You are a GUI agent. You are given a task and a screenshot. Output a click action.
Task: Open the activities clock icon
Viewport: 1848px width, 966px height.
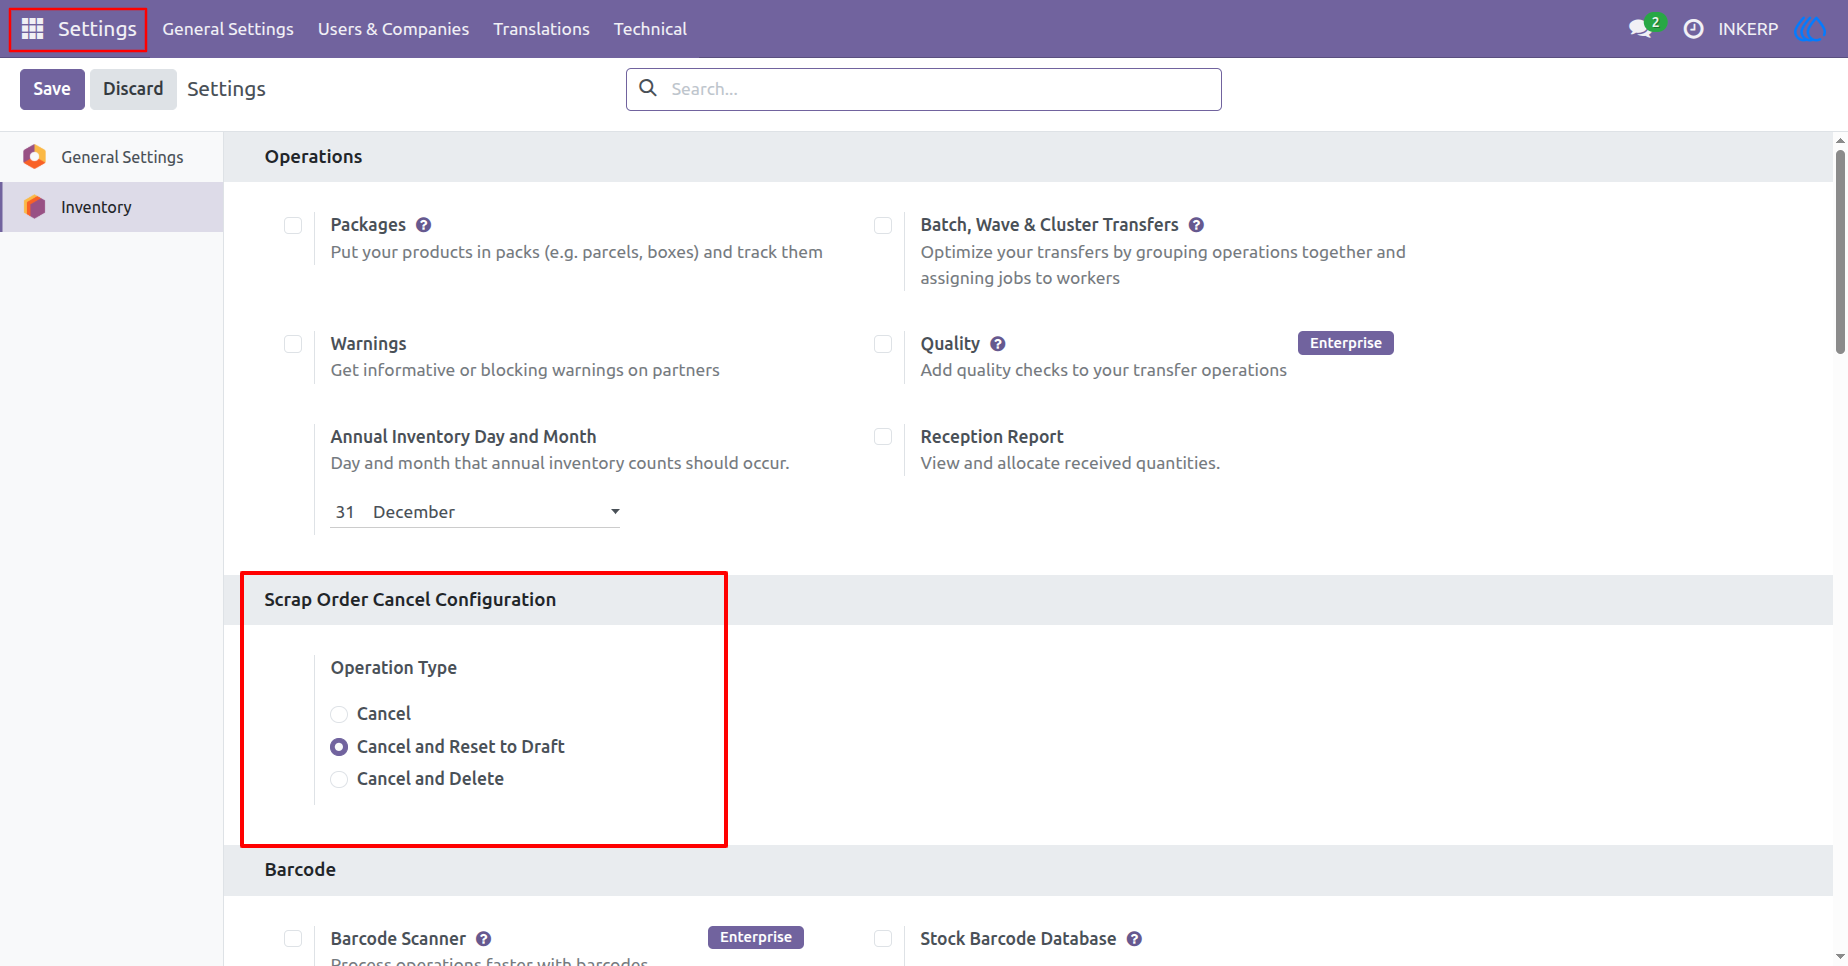1693,29
